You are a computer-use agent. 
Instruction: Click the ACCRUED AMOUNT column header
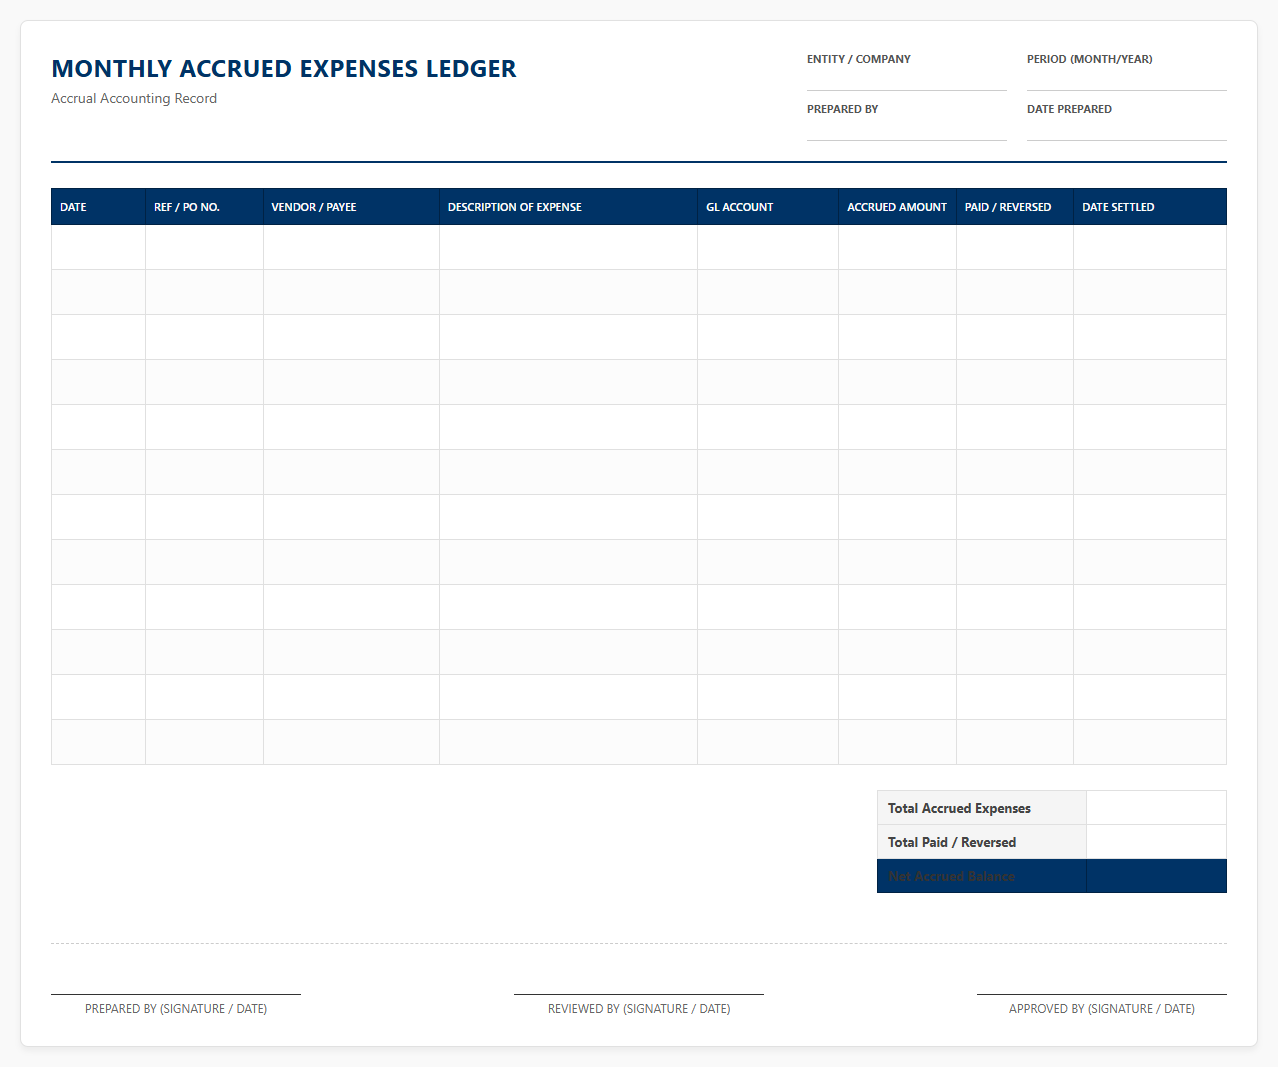tap(897, 207)
